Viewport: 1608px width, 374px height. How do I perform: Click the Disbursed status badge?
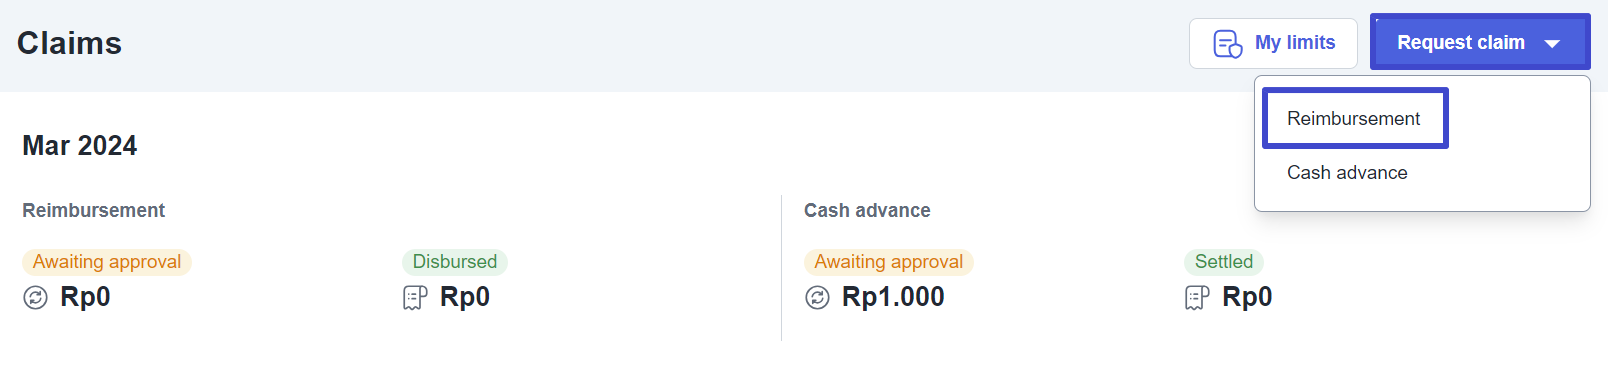pyautogui.click(x=455, y=262)
